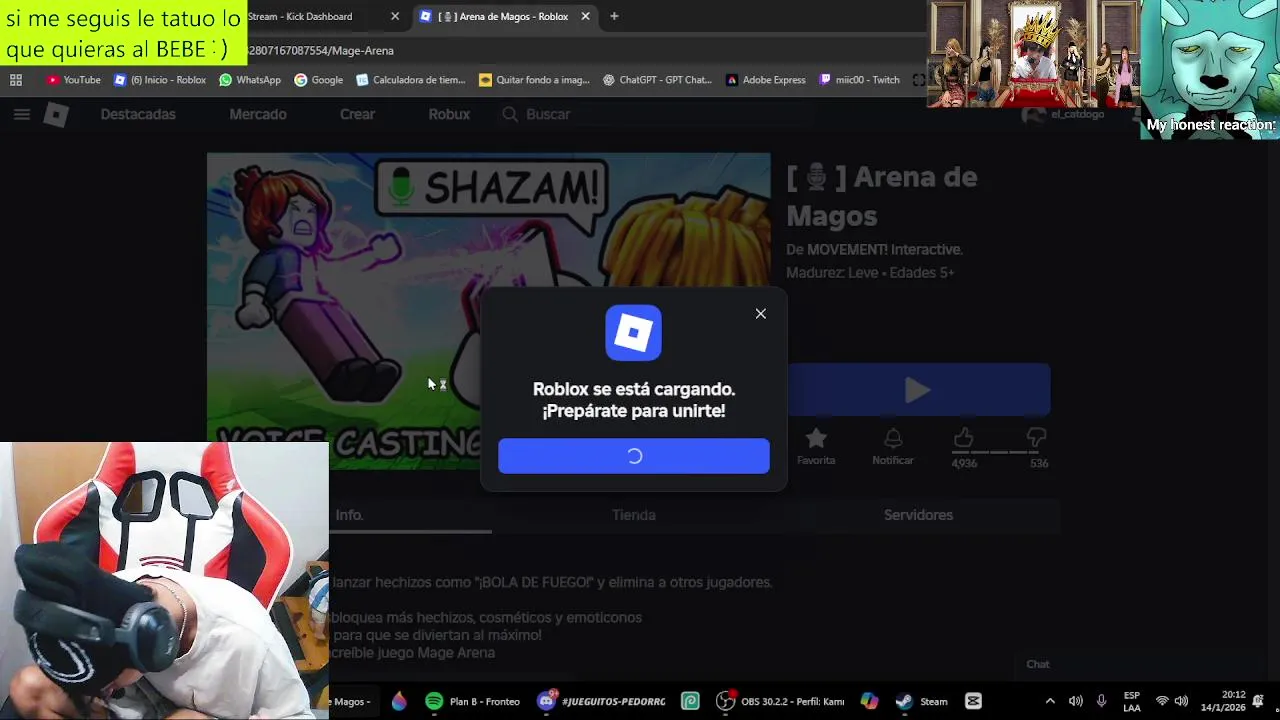Open the miic00 - Twitch bookmark
Image resolution: width=1280 pixels, height=720 pixels.
tap(860, 80)
